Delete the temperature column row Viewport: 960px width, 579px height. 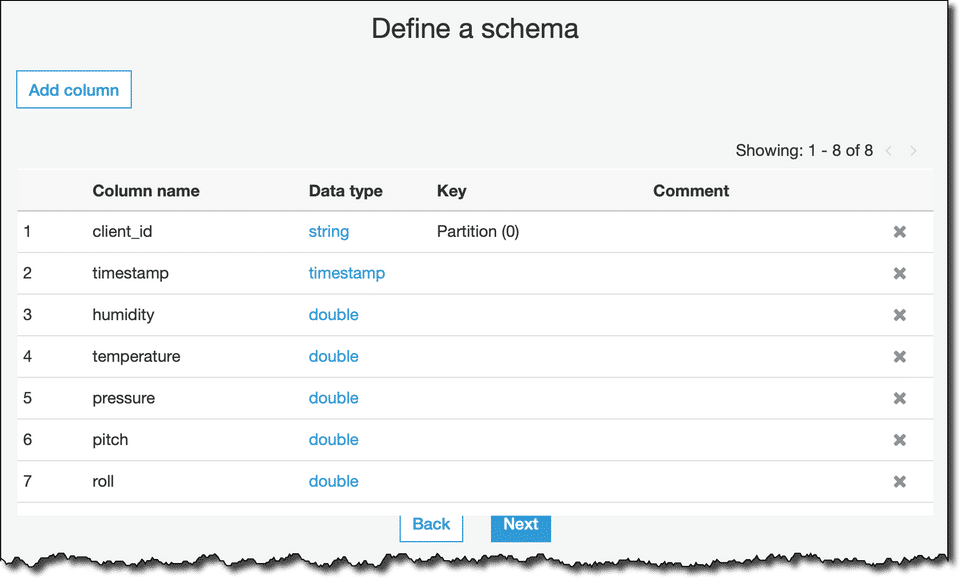[899, 357]
